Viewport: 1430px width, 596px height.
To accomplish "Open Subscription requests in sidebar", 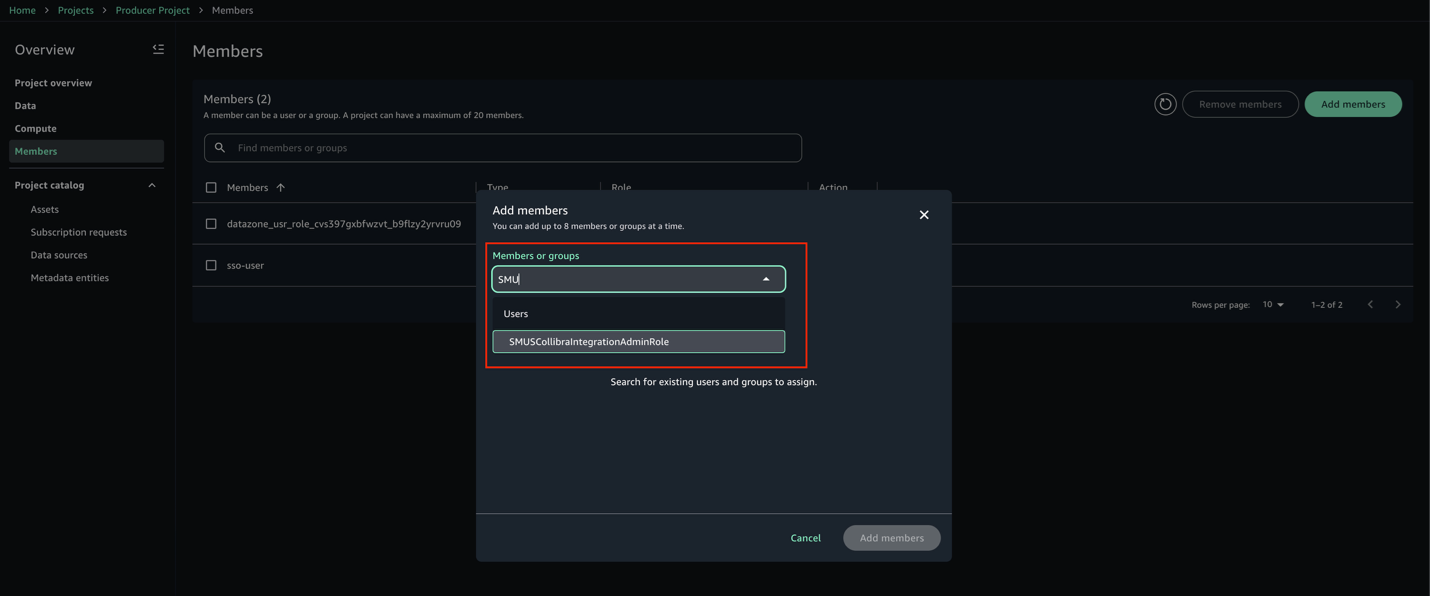I will tap(79, 232).
